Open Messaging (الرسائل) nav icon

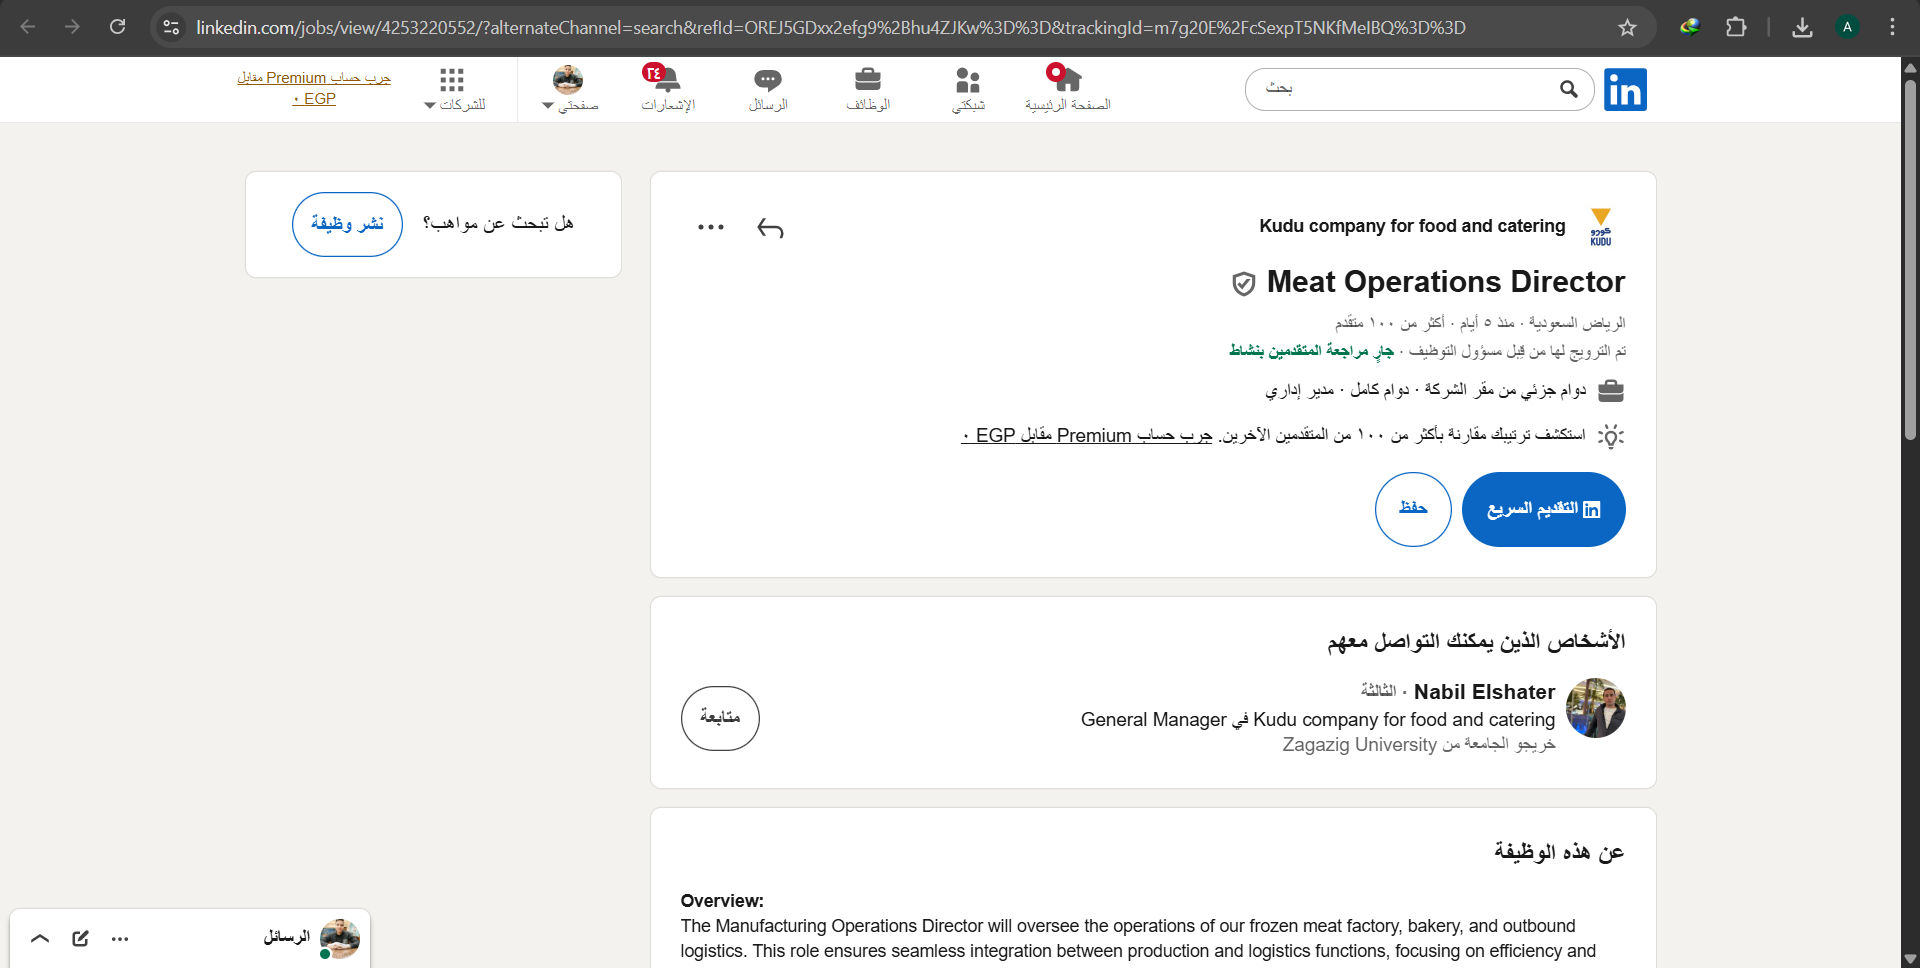[768, 89]
